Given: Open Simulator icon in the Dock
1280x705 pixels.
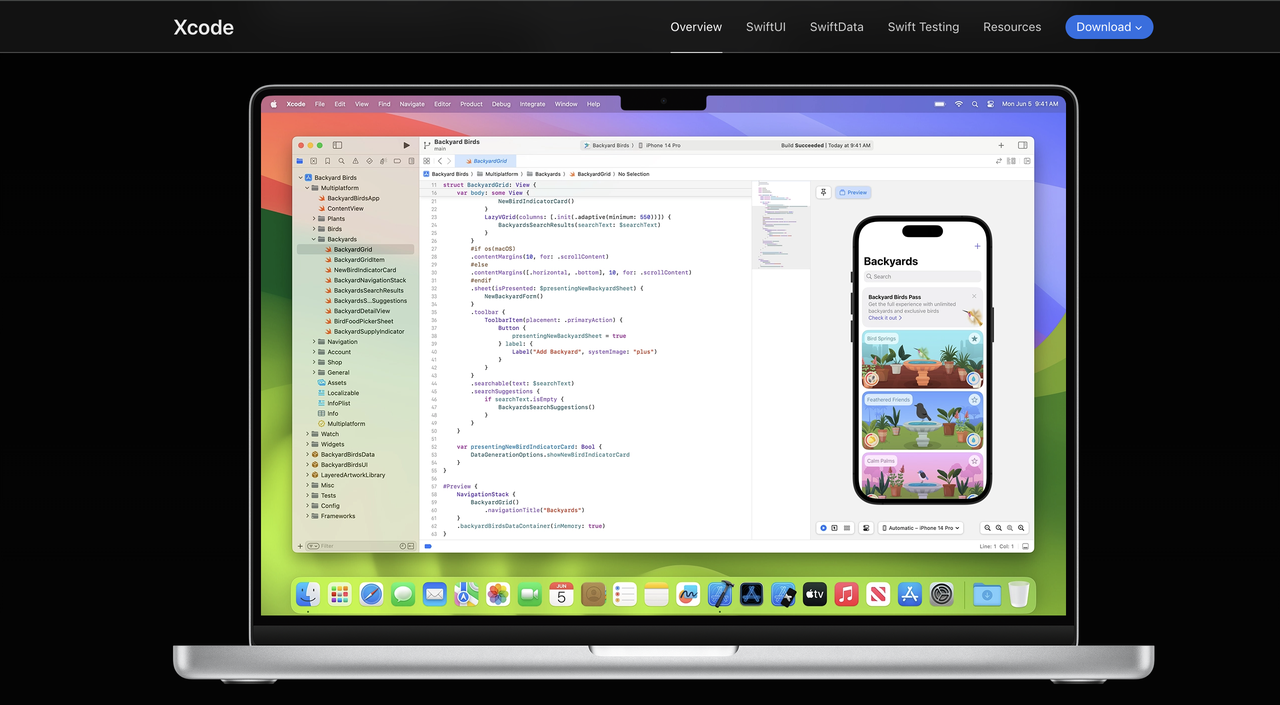Looking at the screenshot, I should pos(783,594).
